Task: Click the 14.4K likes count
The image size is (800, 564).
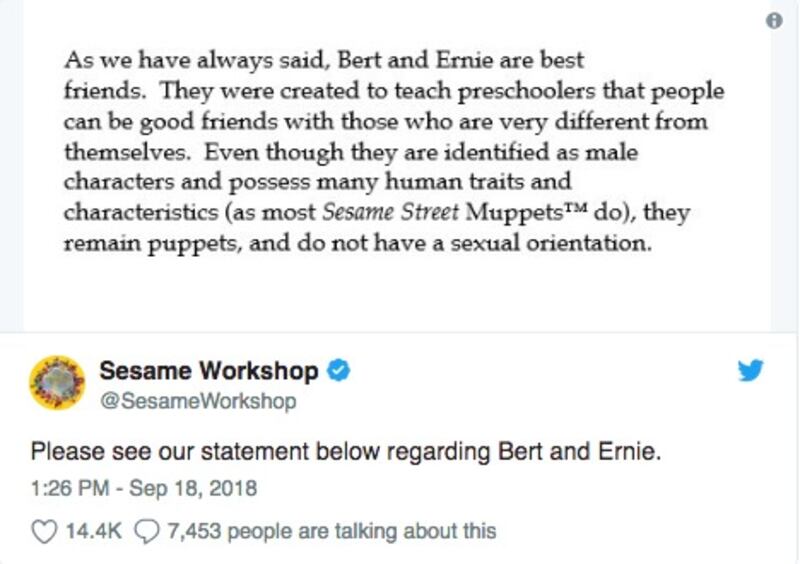Action: click(94, 531)
